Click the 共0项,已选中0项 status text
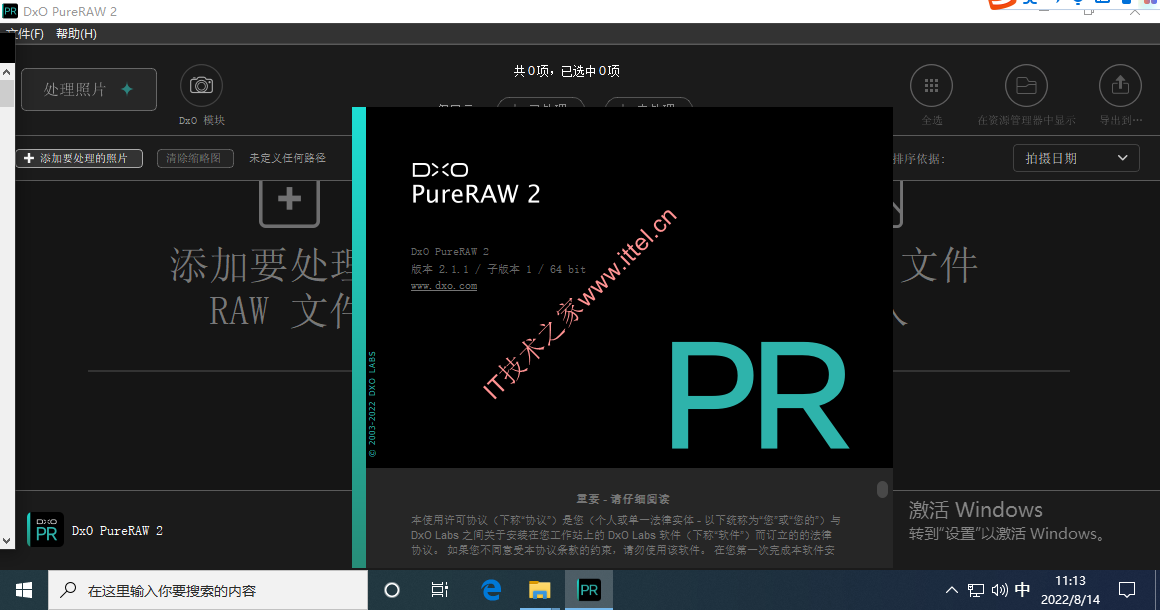This screenshot has height=610, width=1160. tap(567, 71)
